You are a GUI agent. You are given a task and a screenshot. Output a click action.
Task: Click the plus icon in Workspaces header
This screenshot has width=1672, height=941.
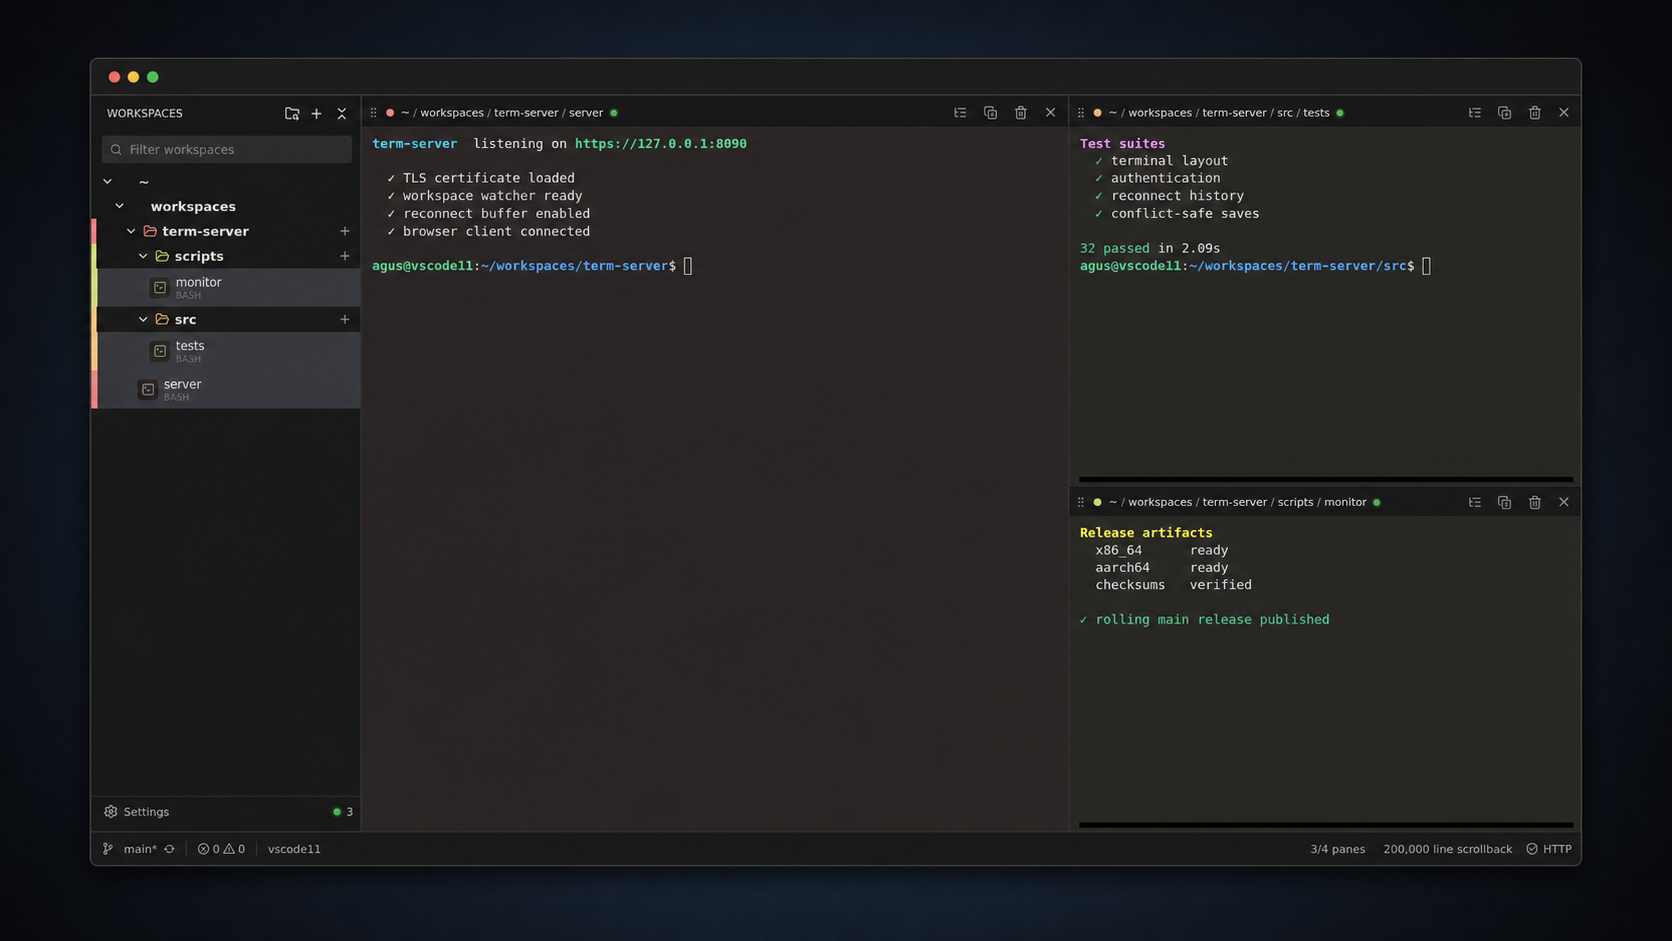click(x=317, y=114)
